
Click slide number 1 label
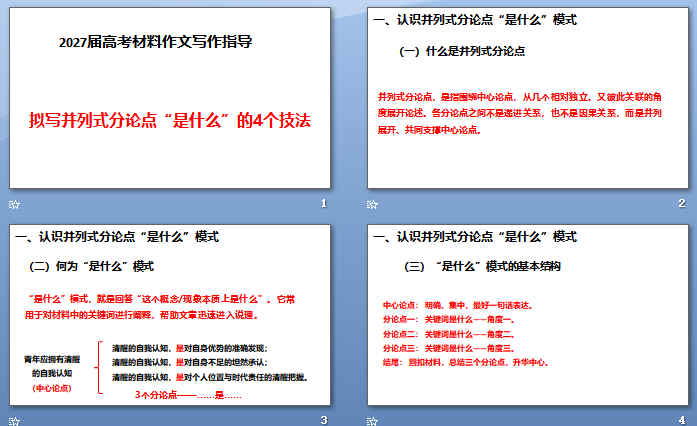(x=324, y=204)
